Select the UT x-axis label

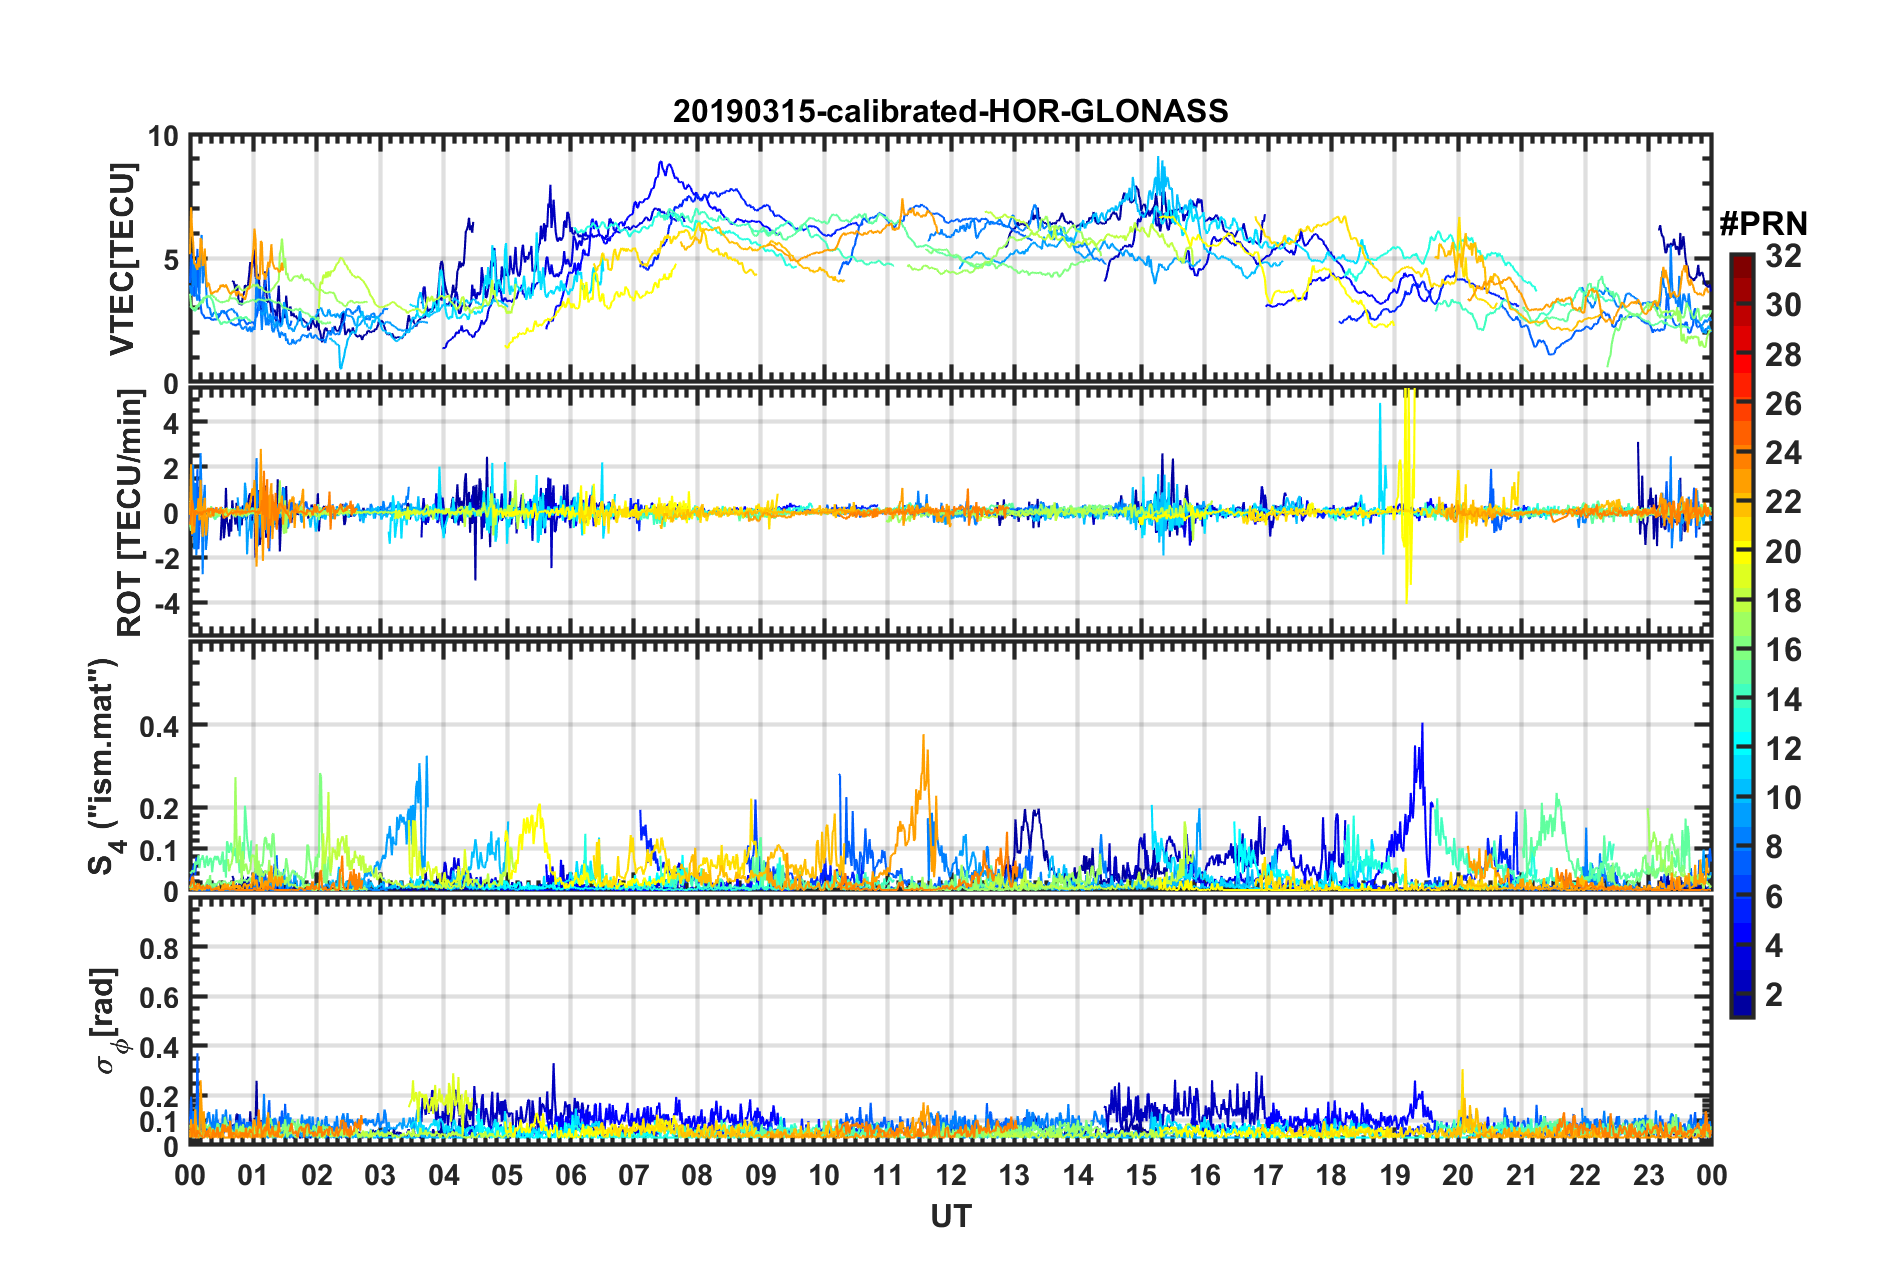pyautogui.click(x=951, y=1216)
